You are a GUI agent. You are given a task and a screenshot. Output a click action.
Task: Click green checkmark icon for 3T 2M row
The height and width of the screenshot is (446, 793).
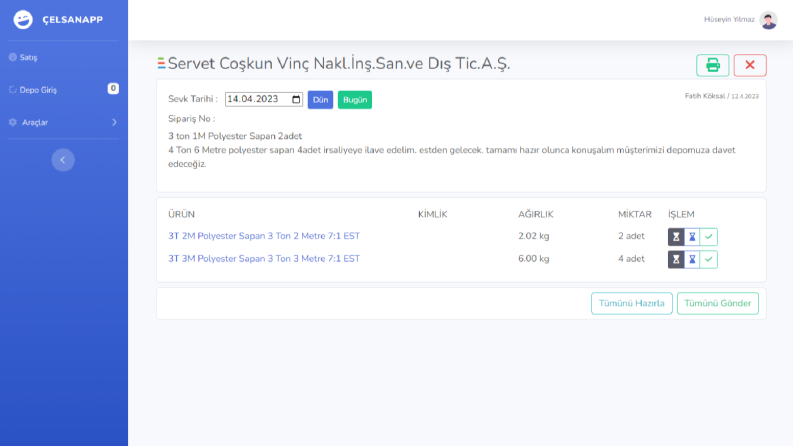(x=709, y=237)
